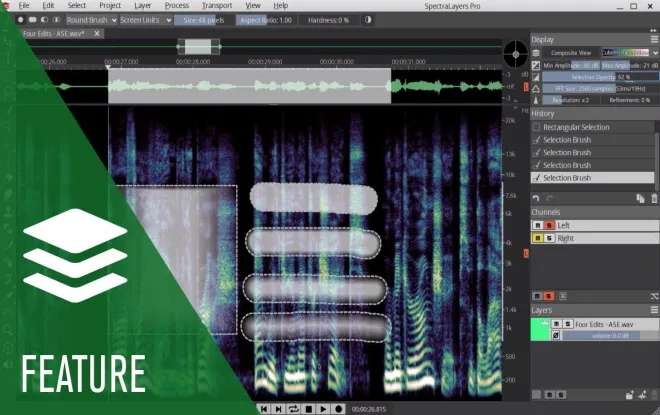Select the add-to-selection mode icon
Image resolution: width=660 pixels, height=415 pixels.
pos(32,20)
